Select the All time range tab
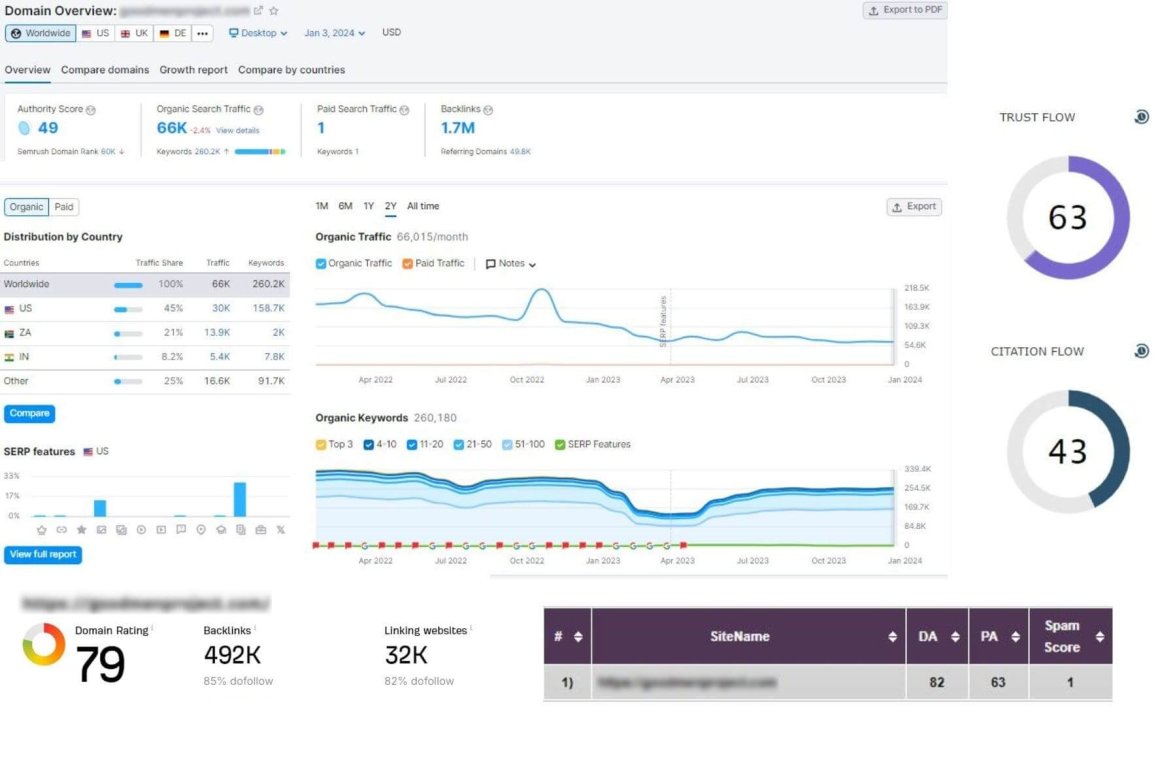This screenshot has height=772, width=1158. [x=423, y=207]
